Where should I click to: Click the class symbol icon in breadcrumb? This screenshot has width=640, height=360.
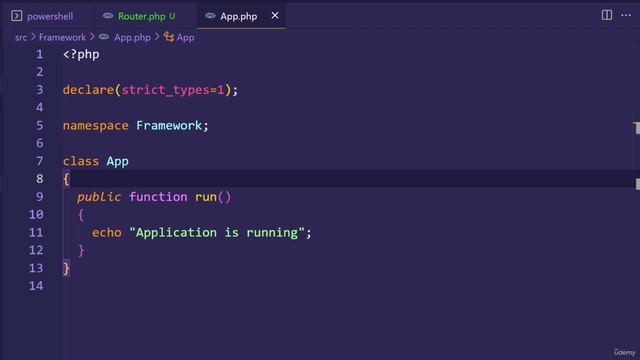[x=169, y=37]
